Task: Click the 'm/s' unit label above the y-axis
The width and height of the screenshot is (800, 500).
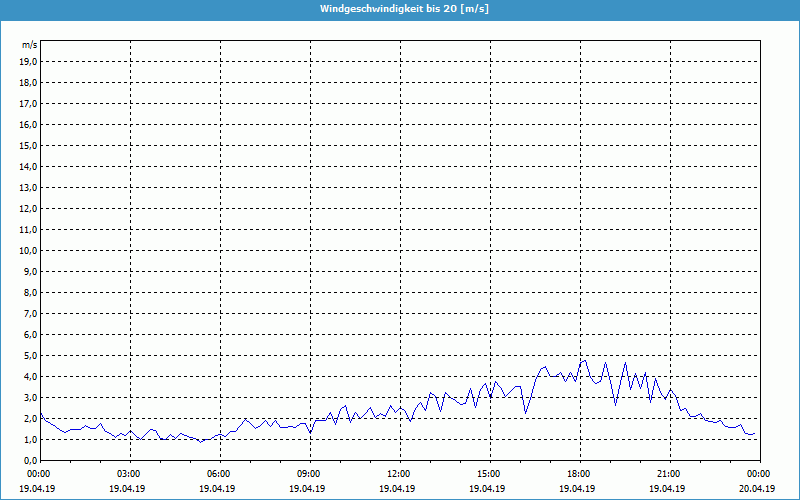Action: pyautogui.click(x=30, y=45)
